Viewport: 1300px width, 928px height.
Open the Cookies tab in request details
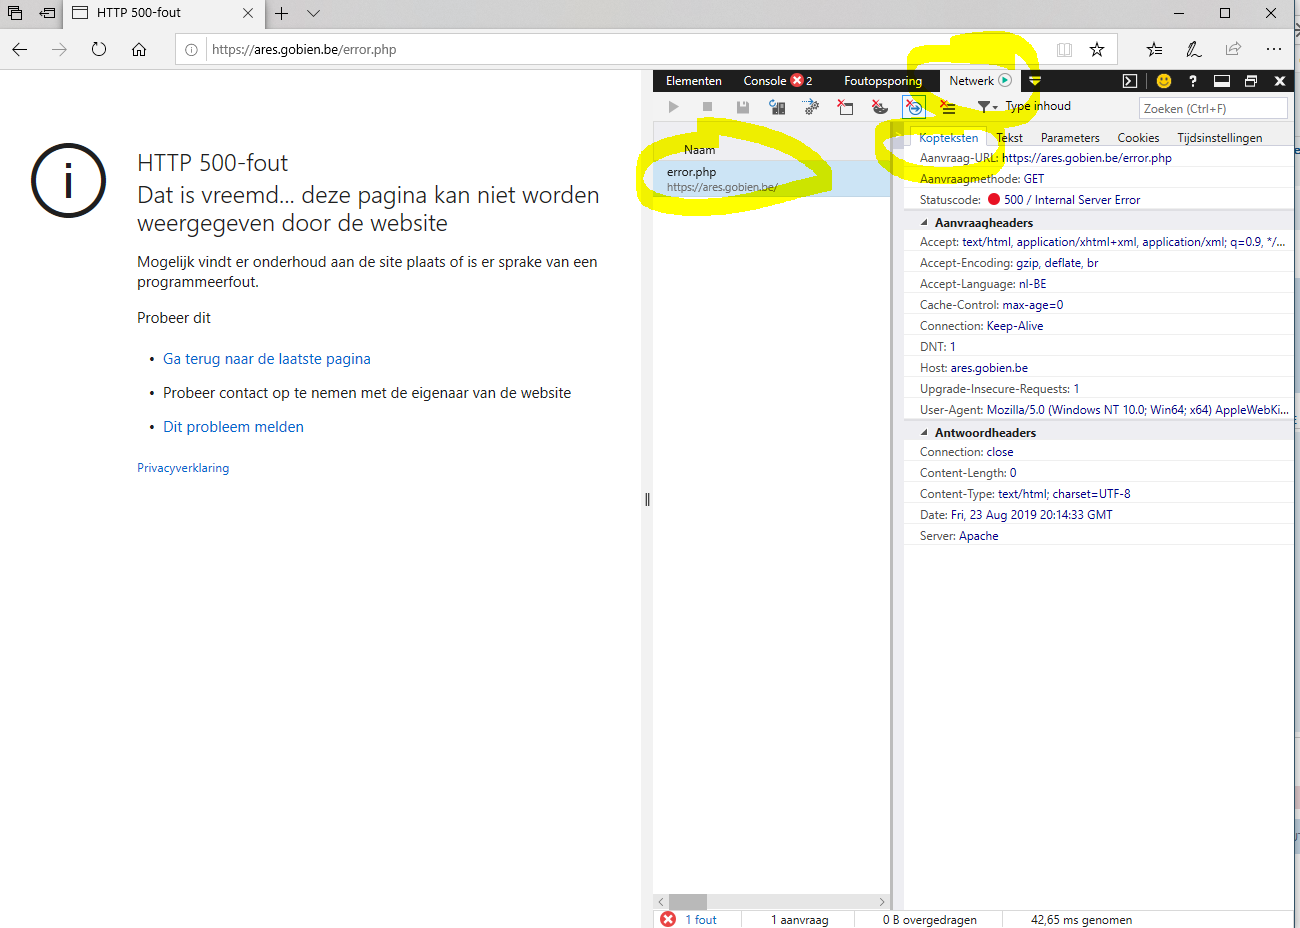1138,138
